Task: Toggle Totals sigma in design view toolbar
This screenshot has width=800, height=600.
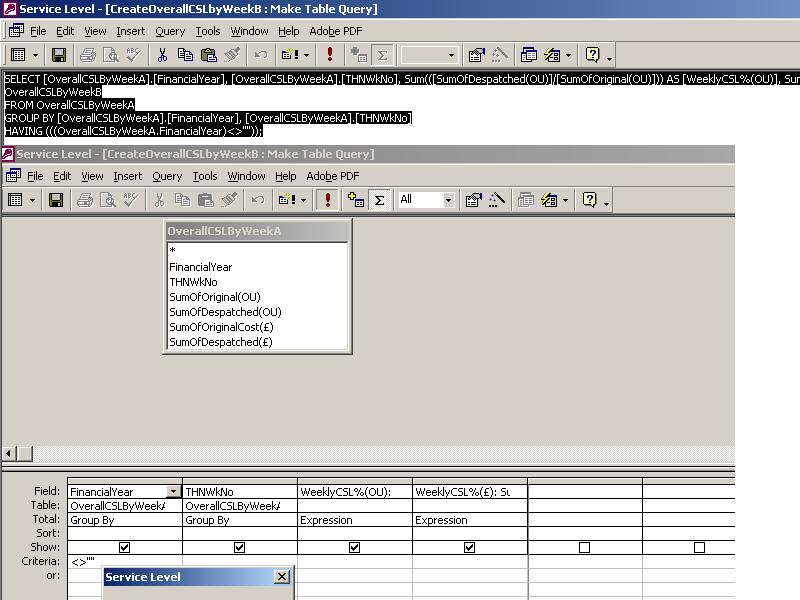Action: 379,200
